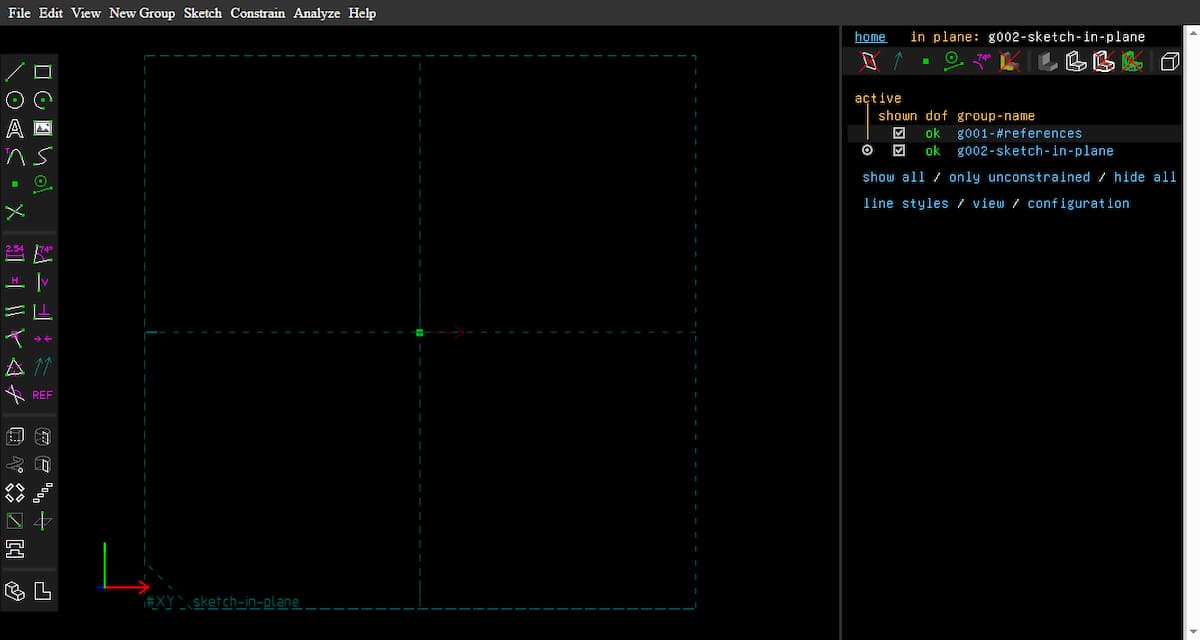1200x640 pixels.
Task: Open g001-#references group page
Action: (1019, 133)
